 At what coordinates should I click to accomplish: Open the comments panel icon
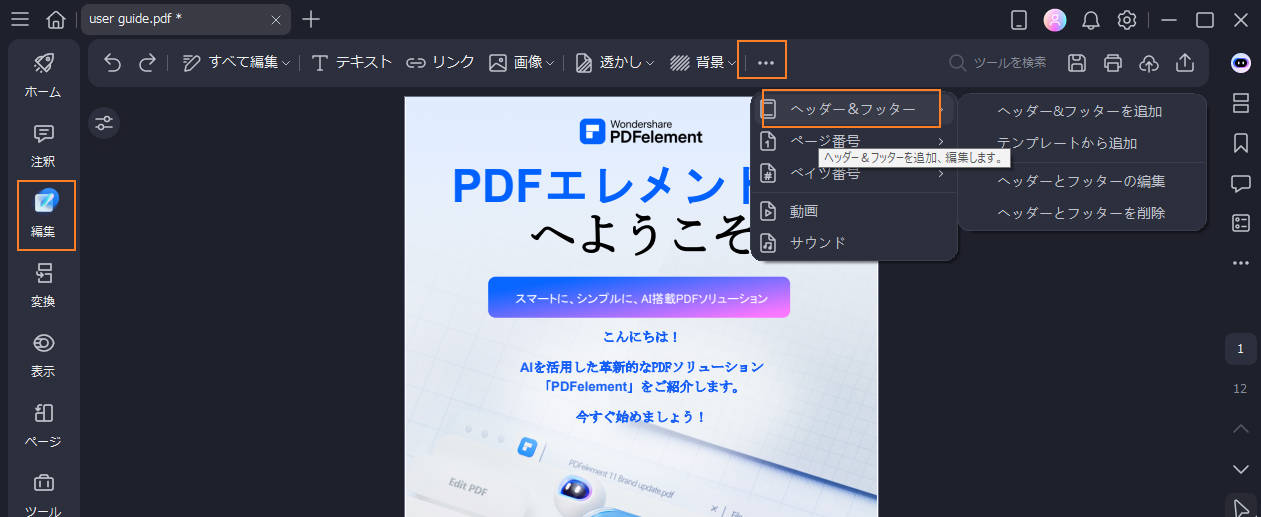pyautogui.click(x=1241, y=183)
